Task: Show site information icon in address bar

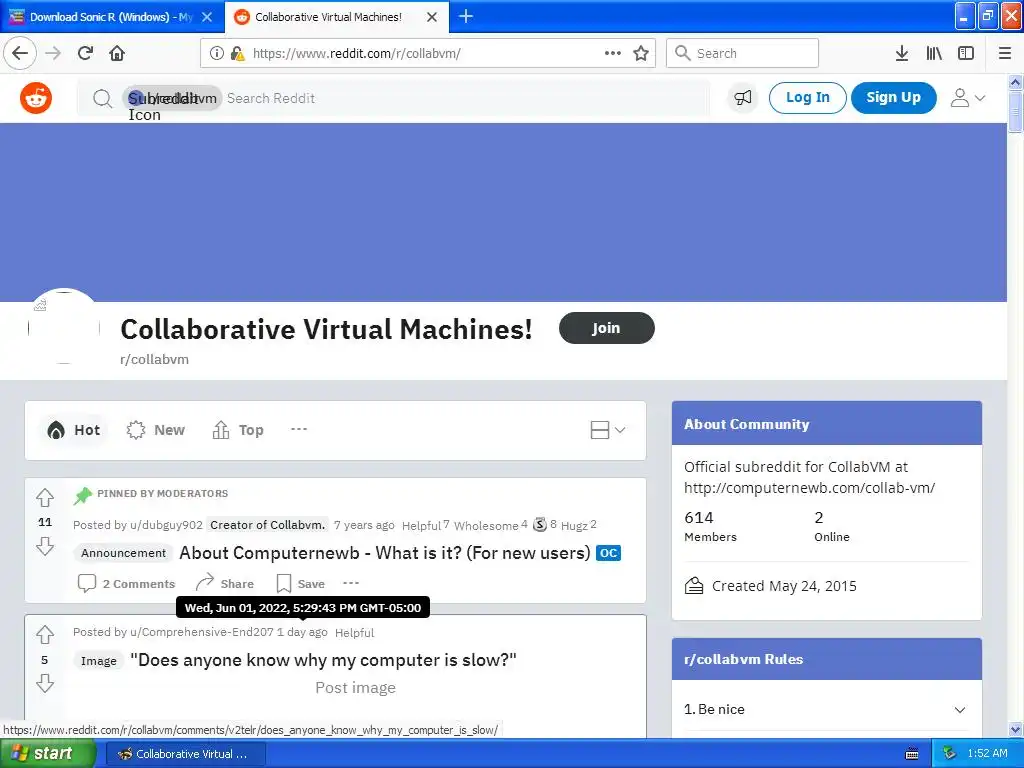Action: [x=217, y=53]
